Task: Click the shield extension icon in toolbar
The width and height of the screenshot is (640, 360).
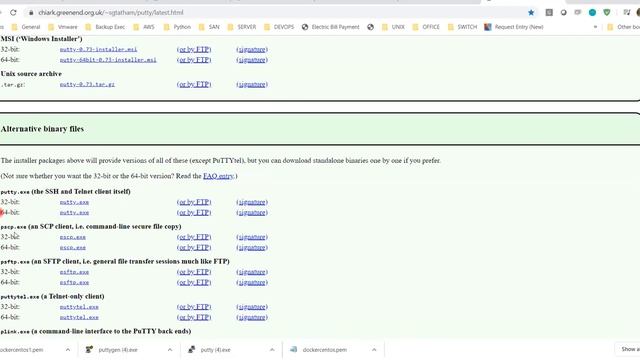Action: point(607,13)
